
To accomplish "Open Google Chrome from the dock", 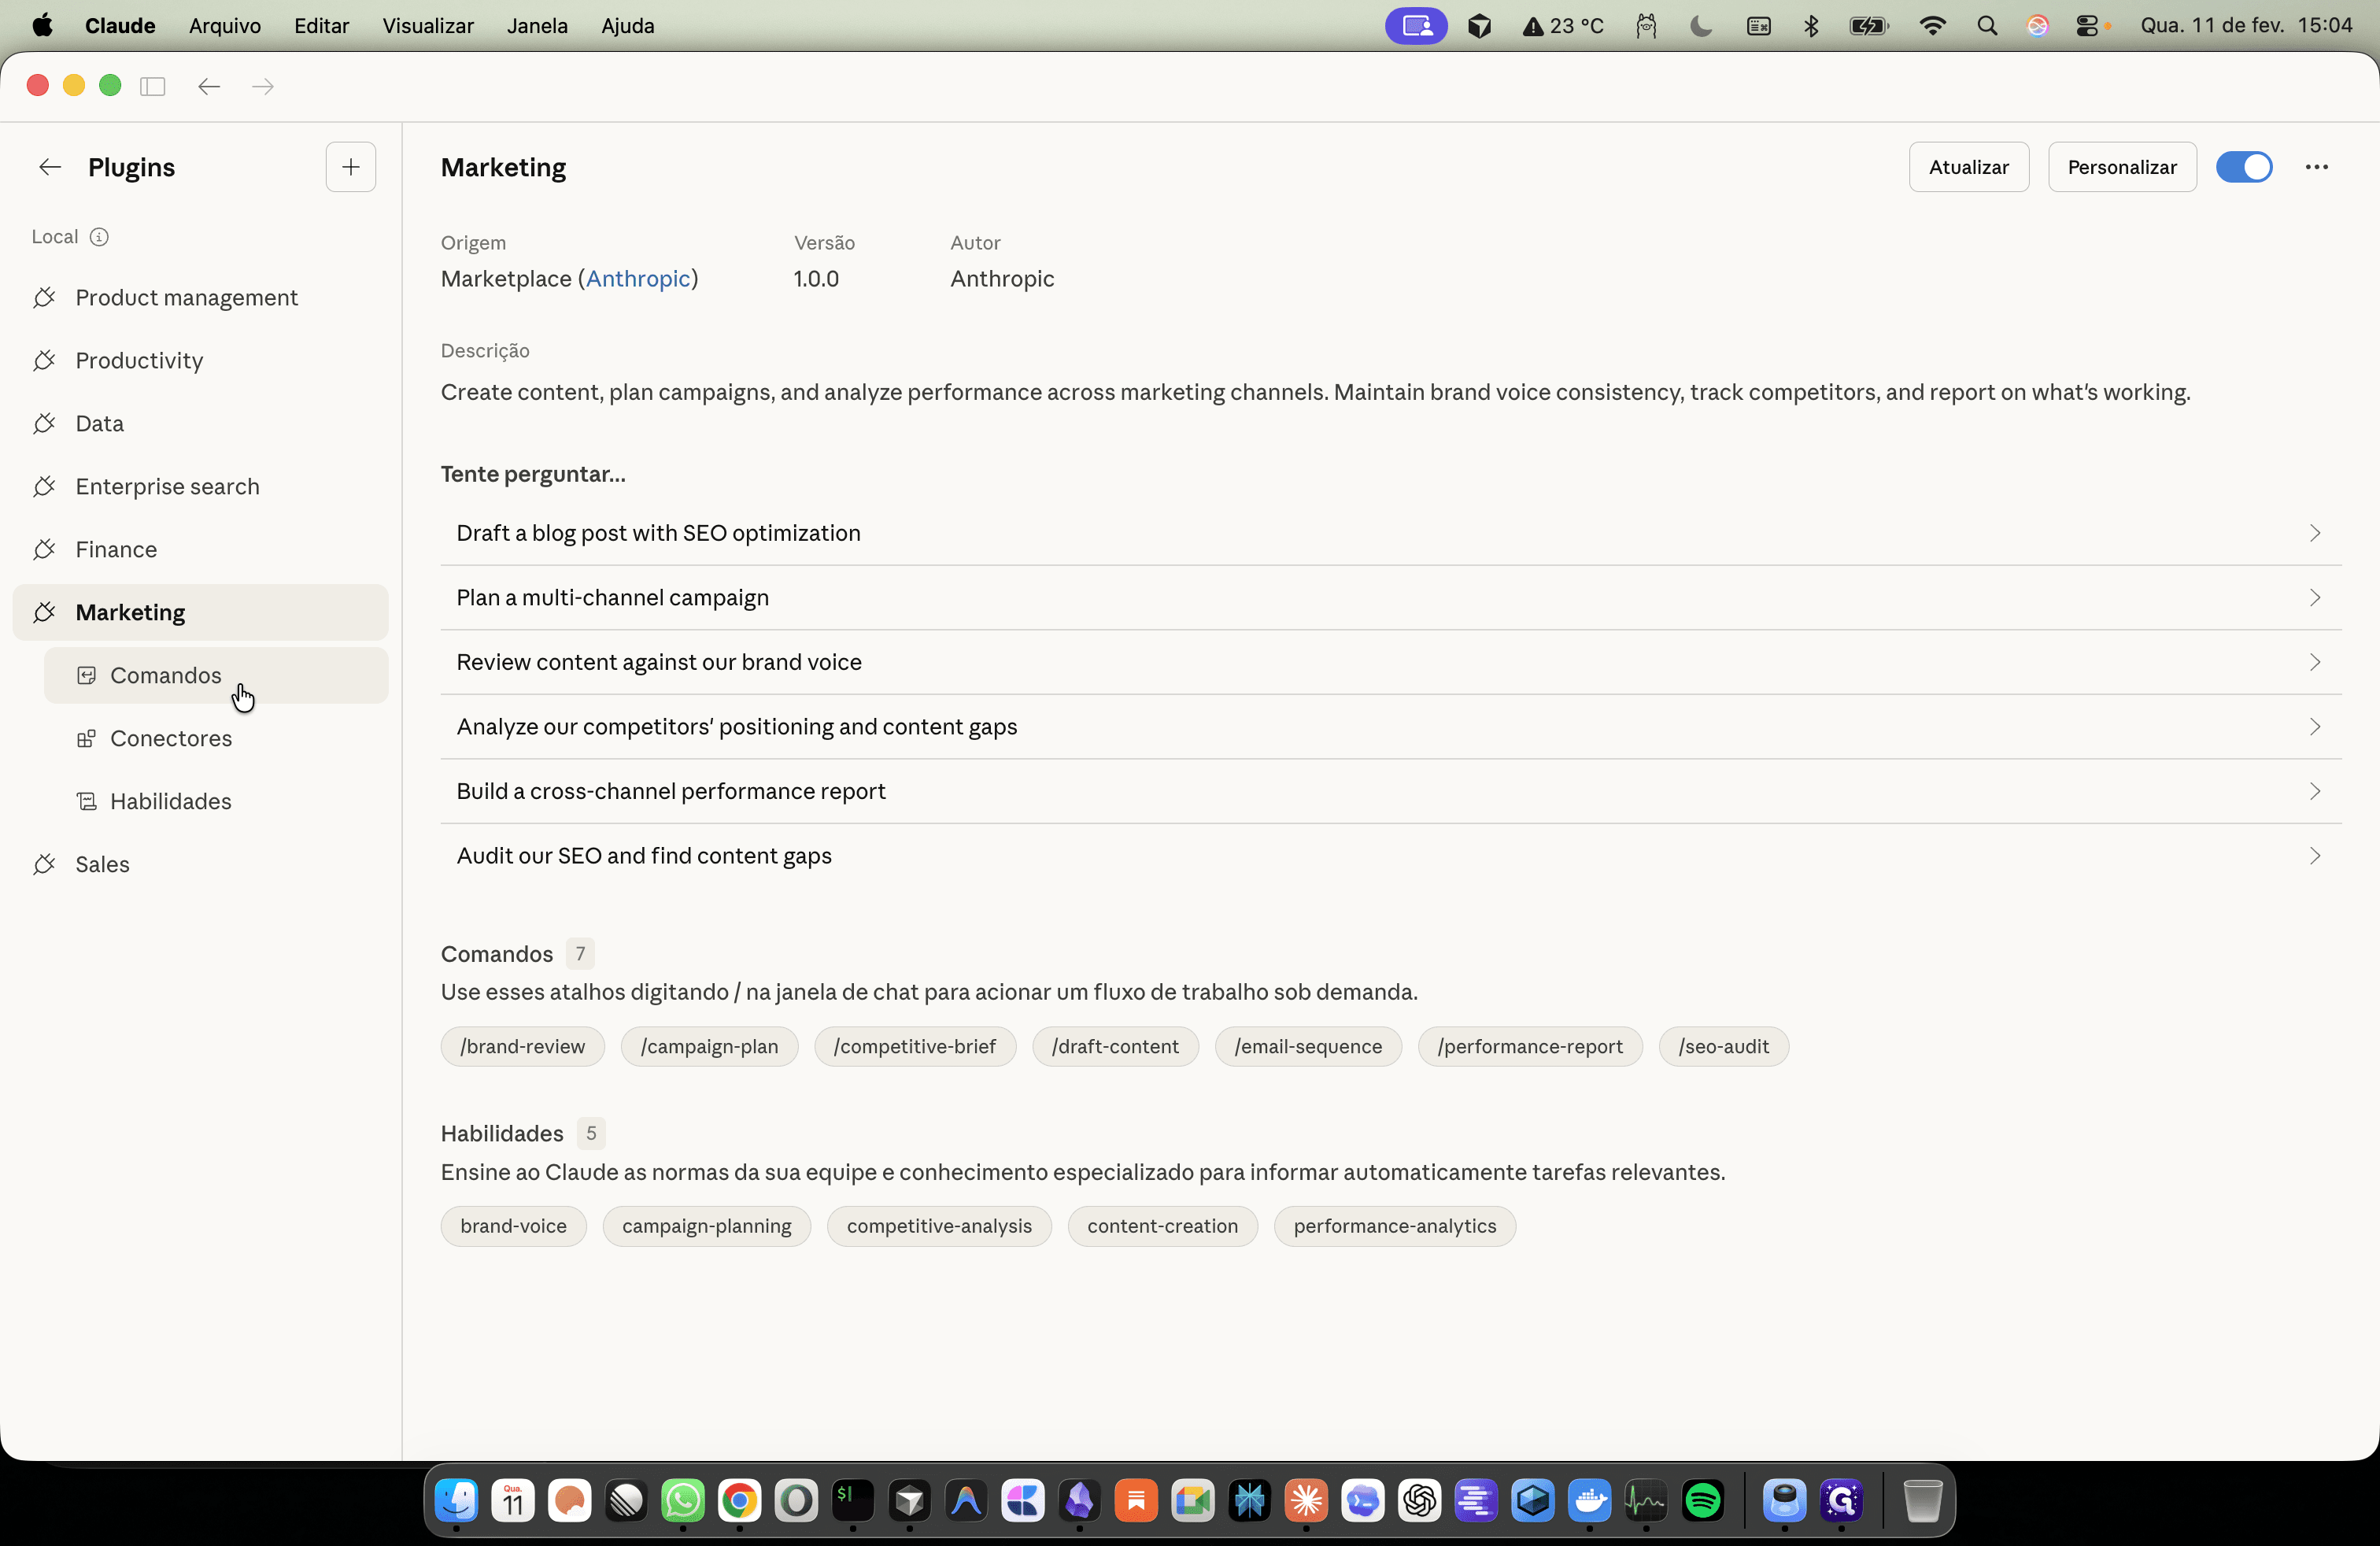I will (x=740, y=1500).
